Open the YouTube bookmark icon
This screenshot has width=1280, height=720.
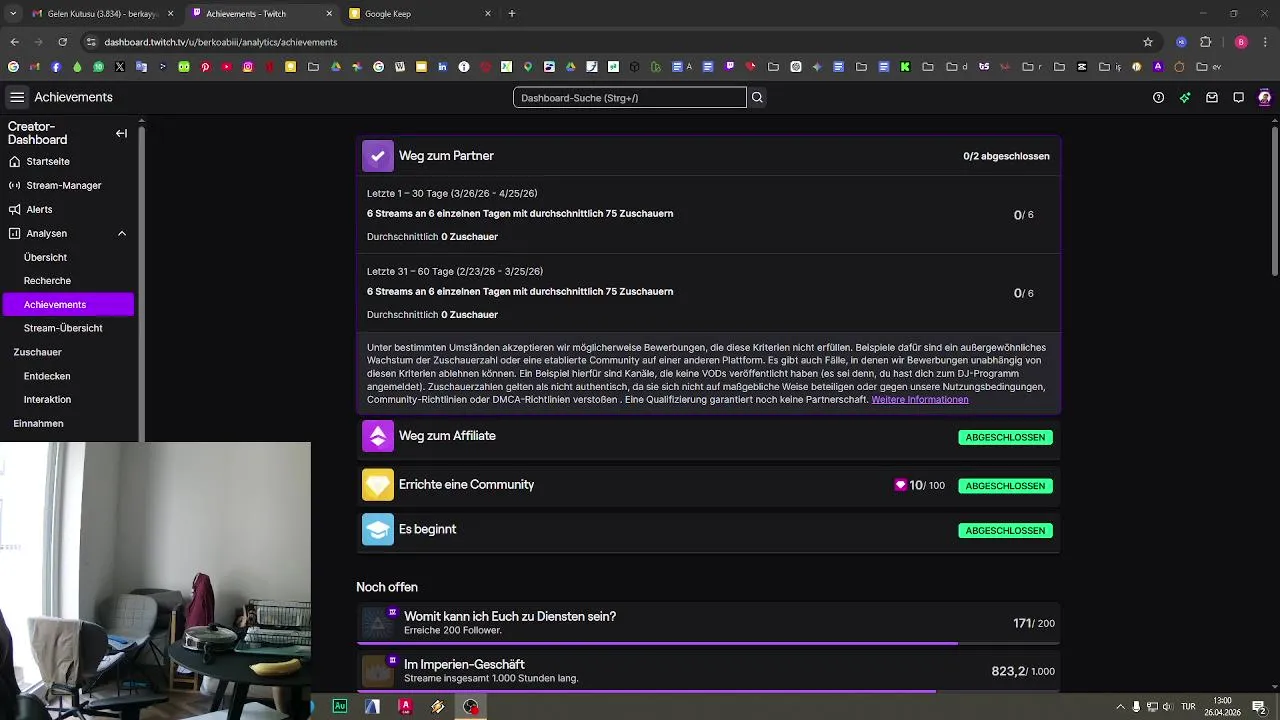tap(227, 67)
